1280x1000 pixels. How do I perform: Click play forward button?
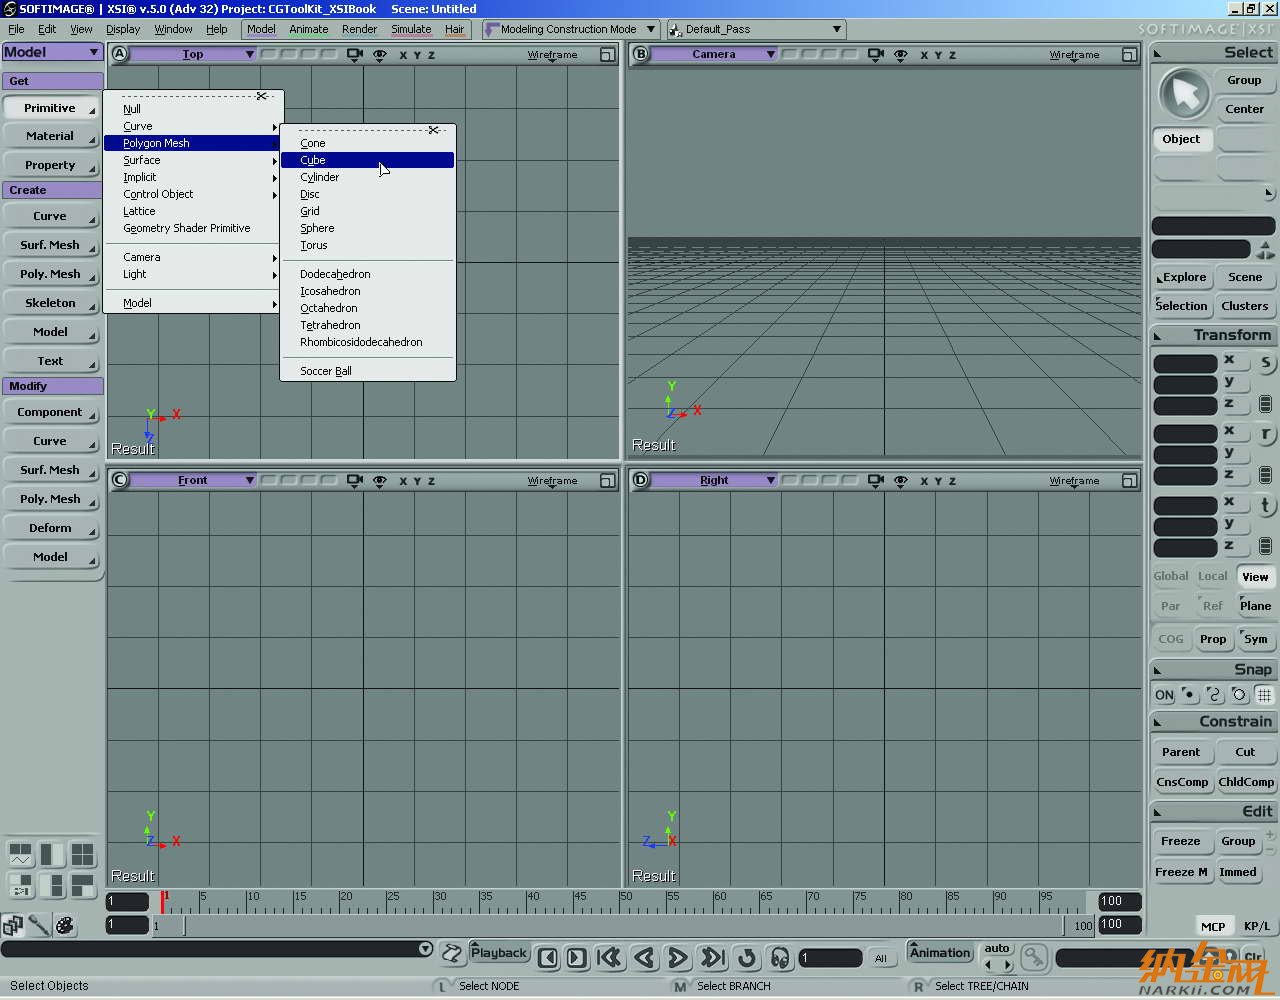click(x=678, y=958)
